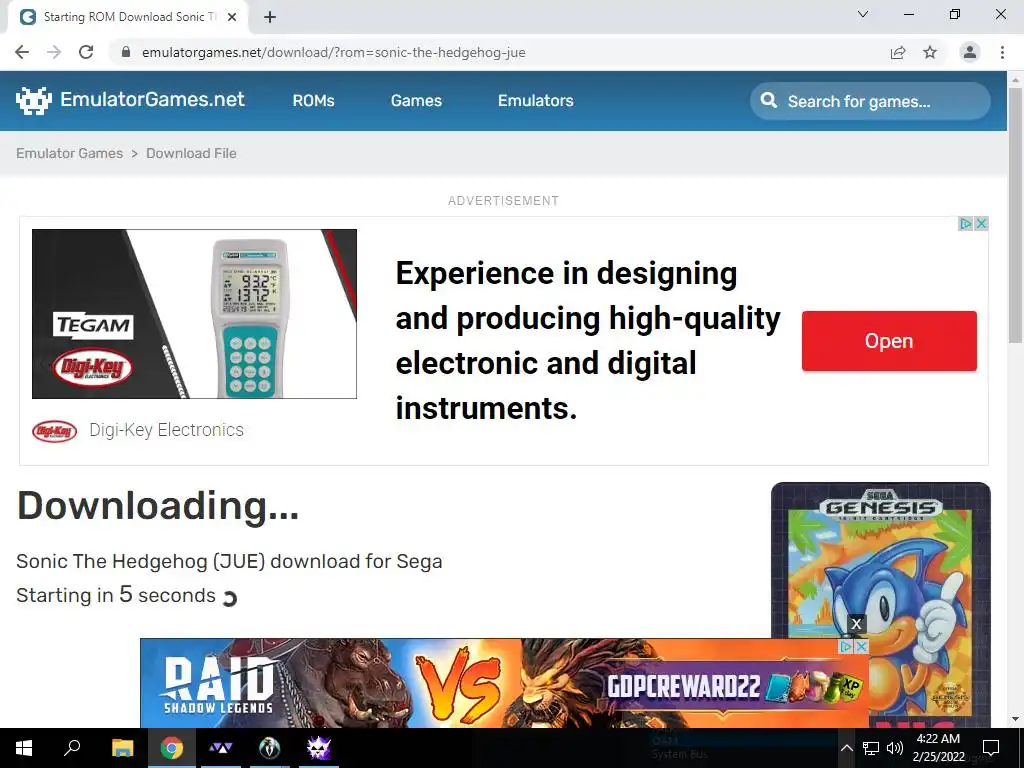Open a new tab with plus button
The width and height of the screenshot is (1024, 768).
tap(270, 17)
